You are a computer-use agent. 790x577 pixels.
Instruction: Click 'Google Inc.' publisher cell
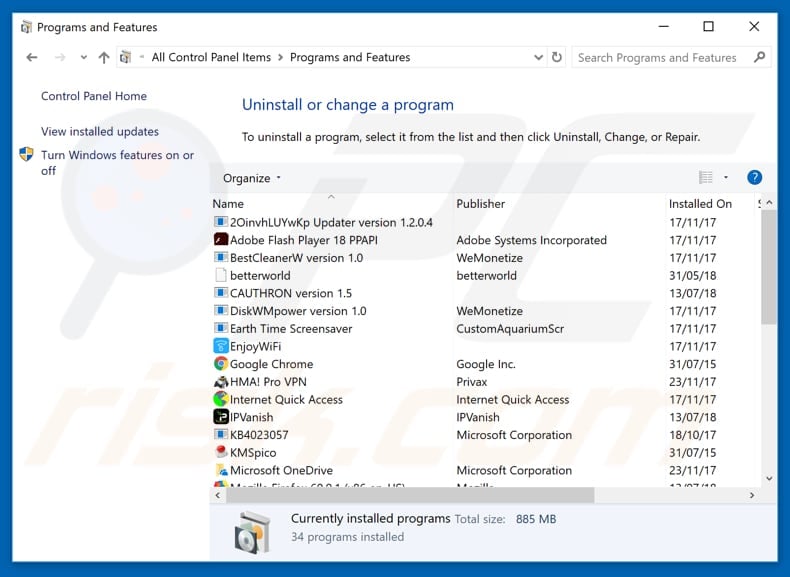click(486, 364)
